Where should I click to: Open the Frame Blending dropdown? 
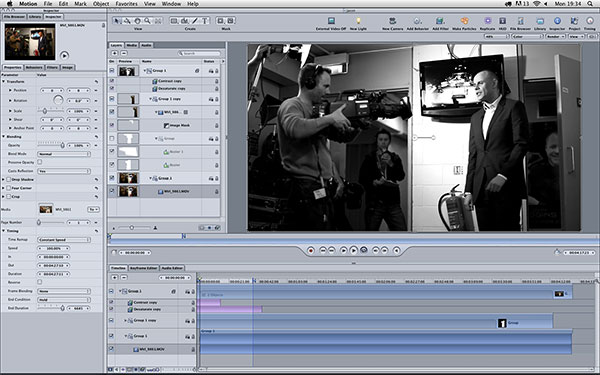click(64, 291)
